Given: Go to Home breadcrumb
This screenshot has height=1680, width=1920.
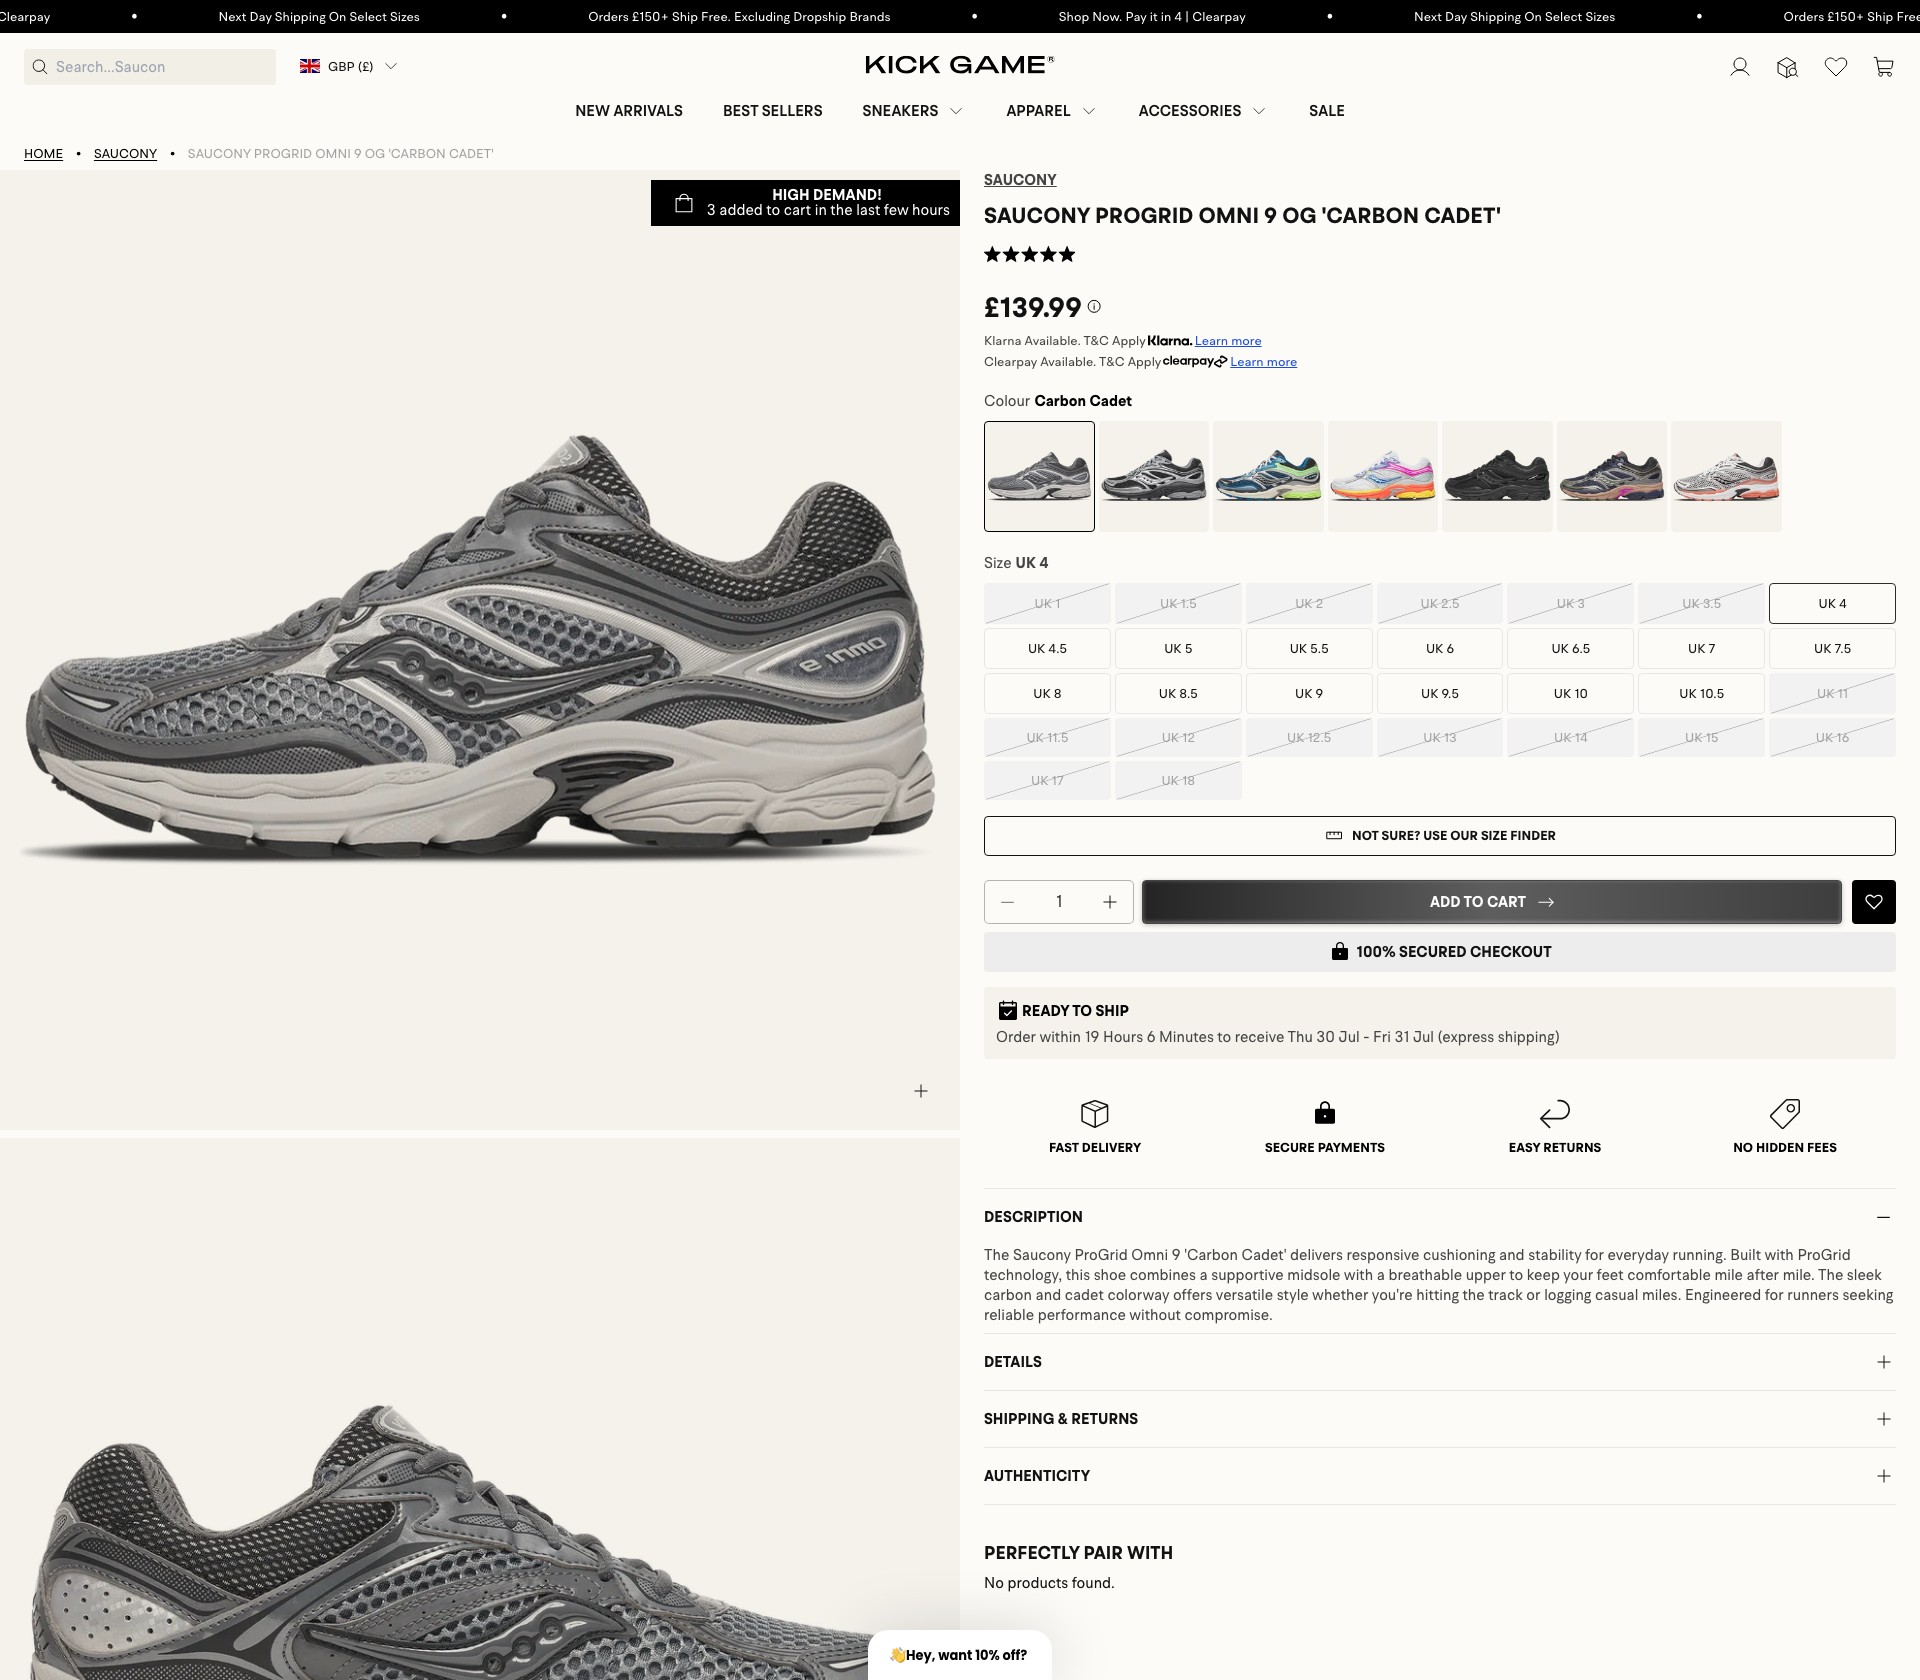Looking at the screenshot, I should [43, 154].
